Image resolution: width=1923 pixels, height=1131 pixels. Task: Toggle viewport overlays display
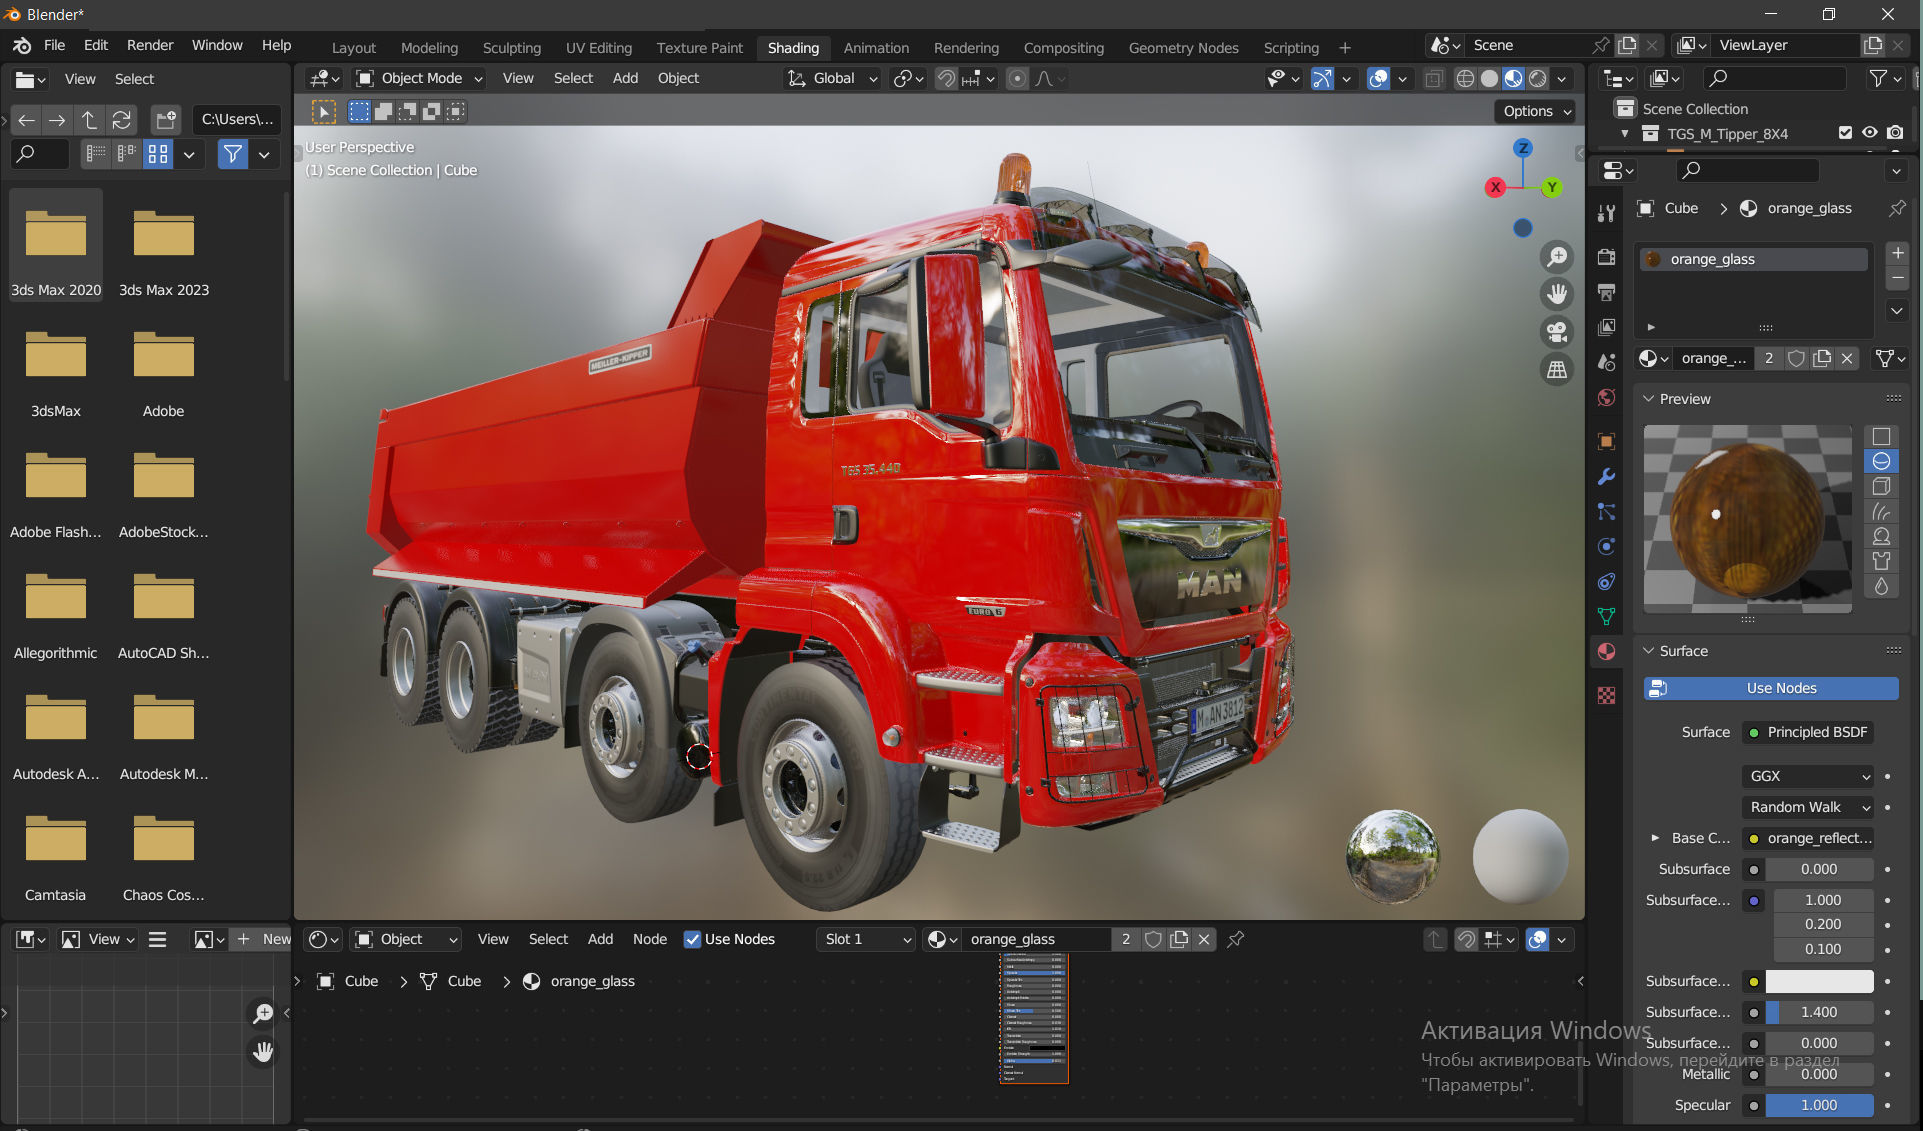(x=1378, y=79)
